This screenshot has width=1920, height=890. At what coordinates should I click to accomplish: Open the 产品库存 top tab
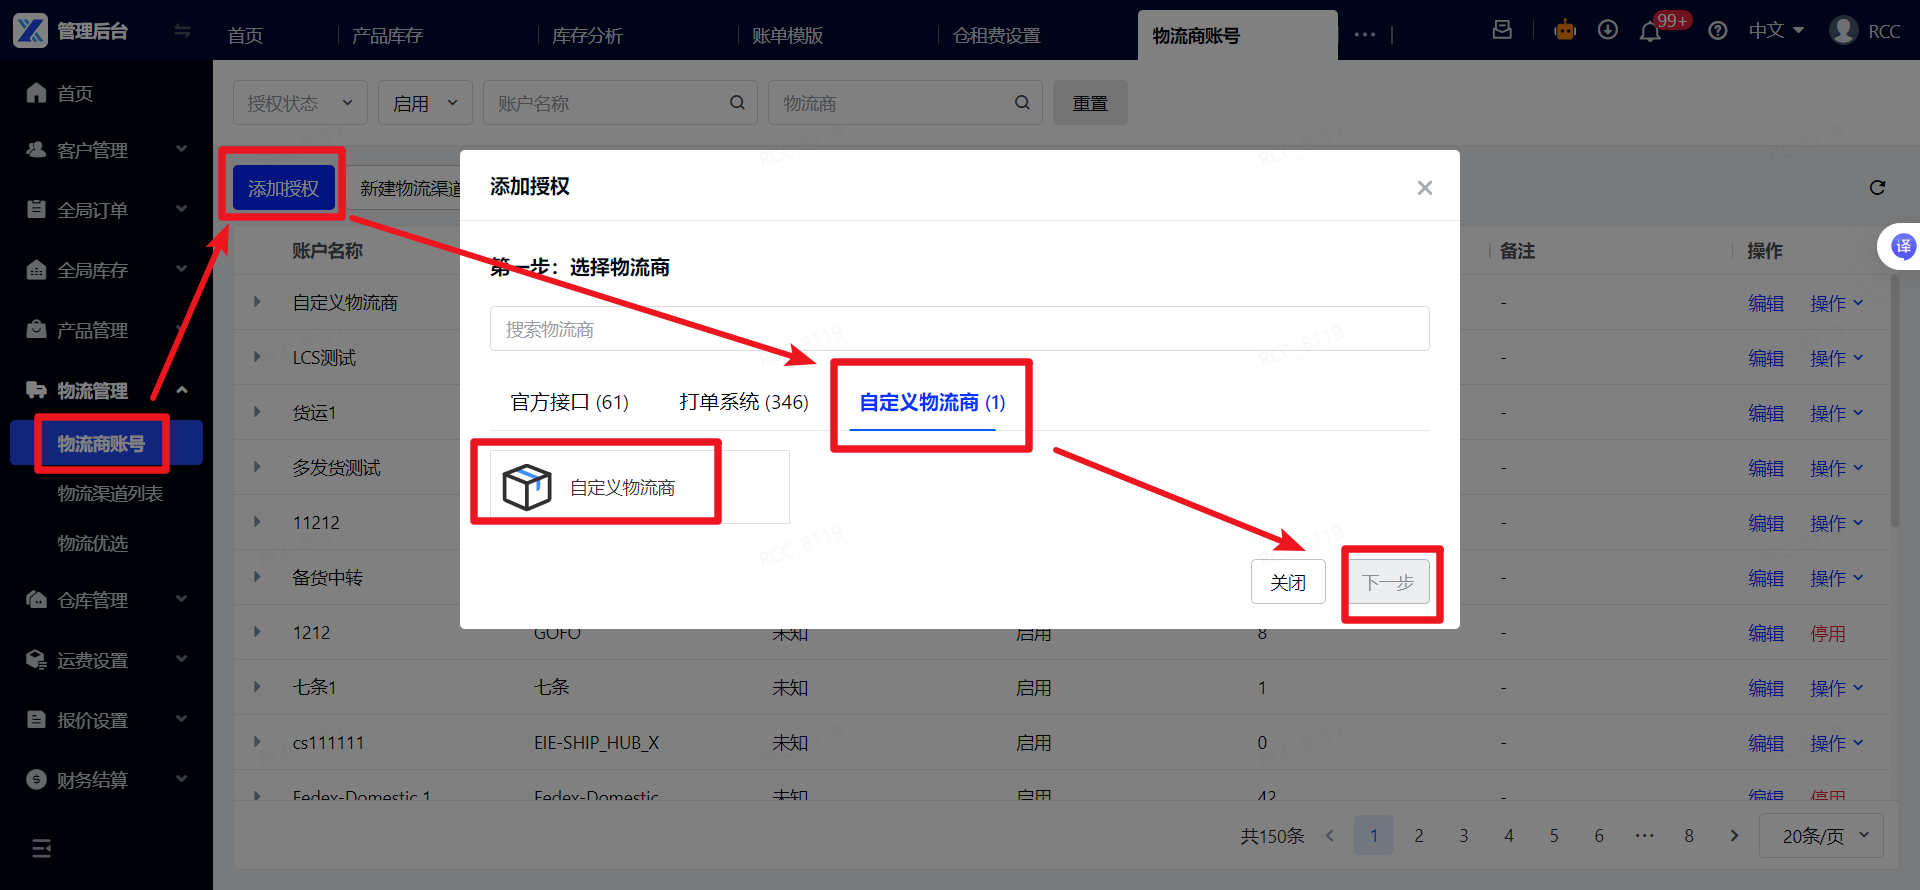coord(387,36)
